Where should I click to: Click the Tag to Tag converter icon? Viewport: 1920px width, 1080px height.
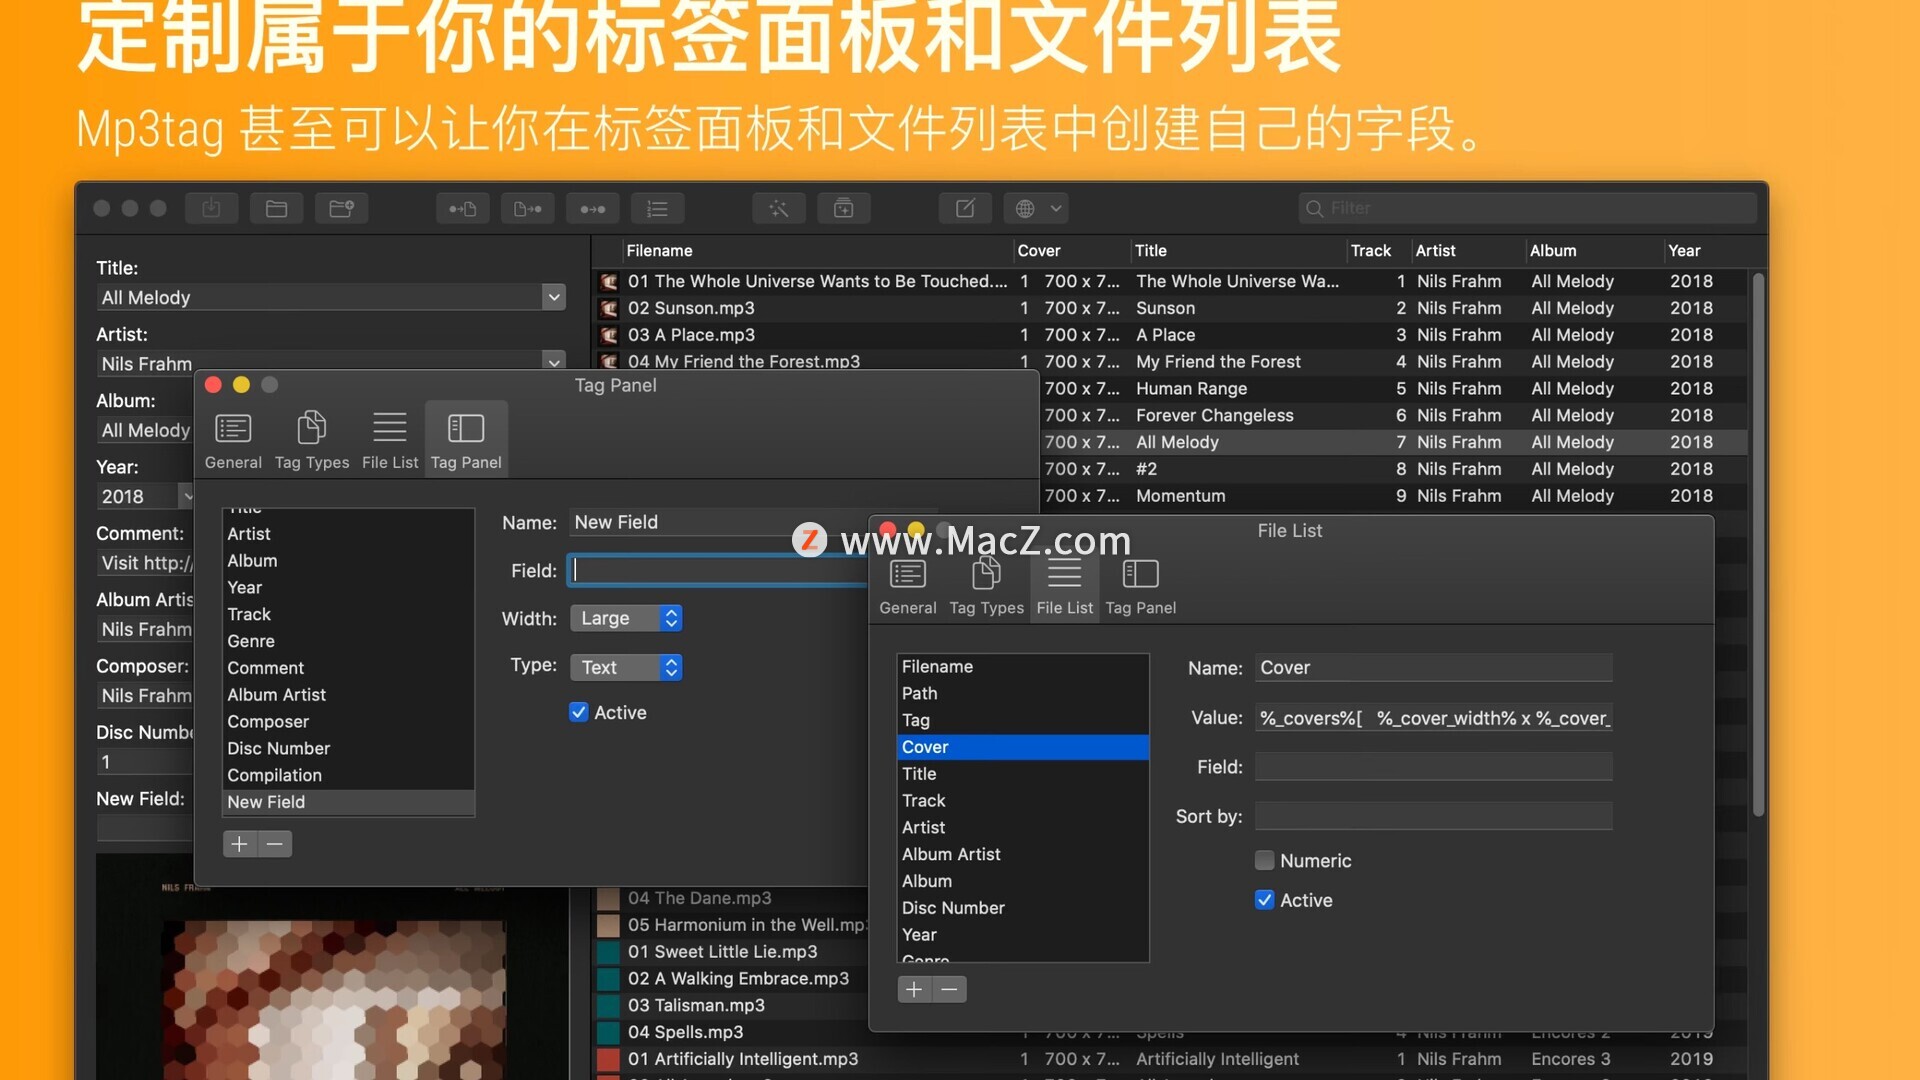[593, 208]
